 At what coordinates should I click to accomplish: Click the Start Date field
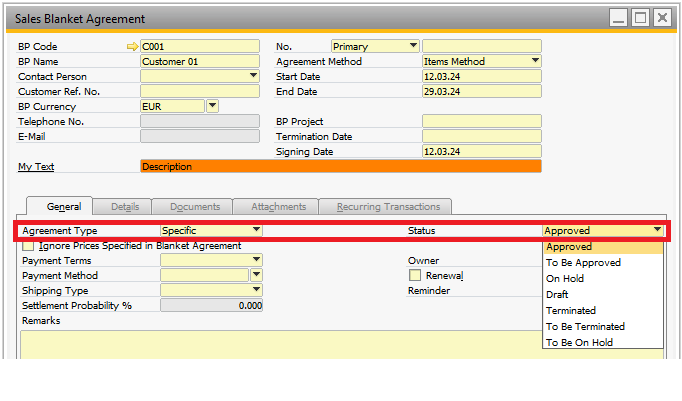tap(481, 76)
